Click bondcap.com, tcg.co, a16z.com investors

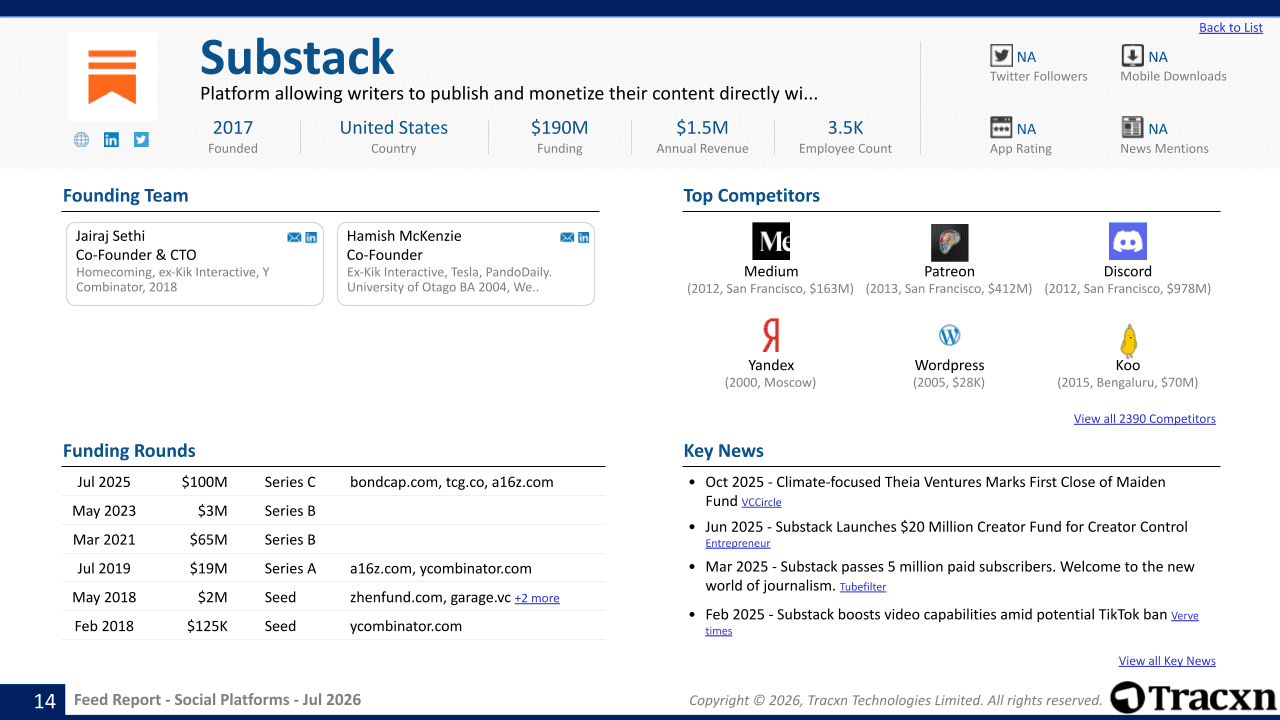coord(452,482)
